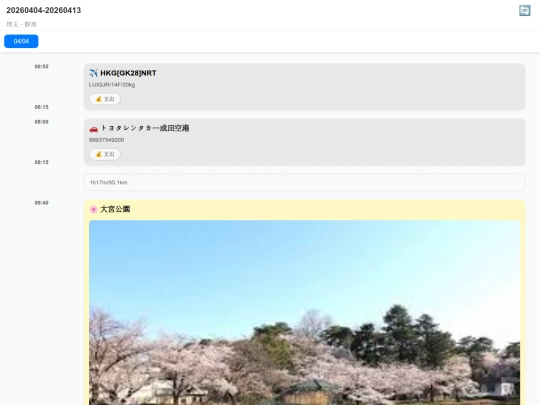Click the sync icon in top right
The height and width of the screenshot is (405, 540).
tap(525, 10)
